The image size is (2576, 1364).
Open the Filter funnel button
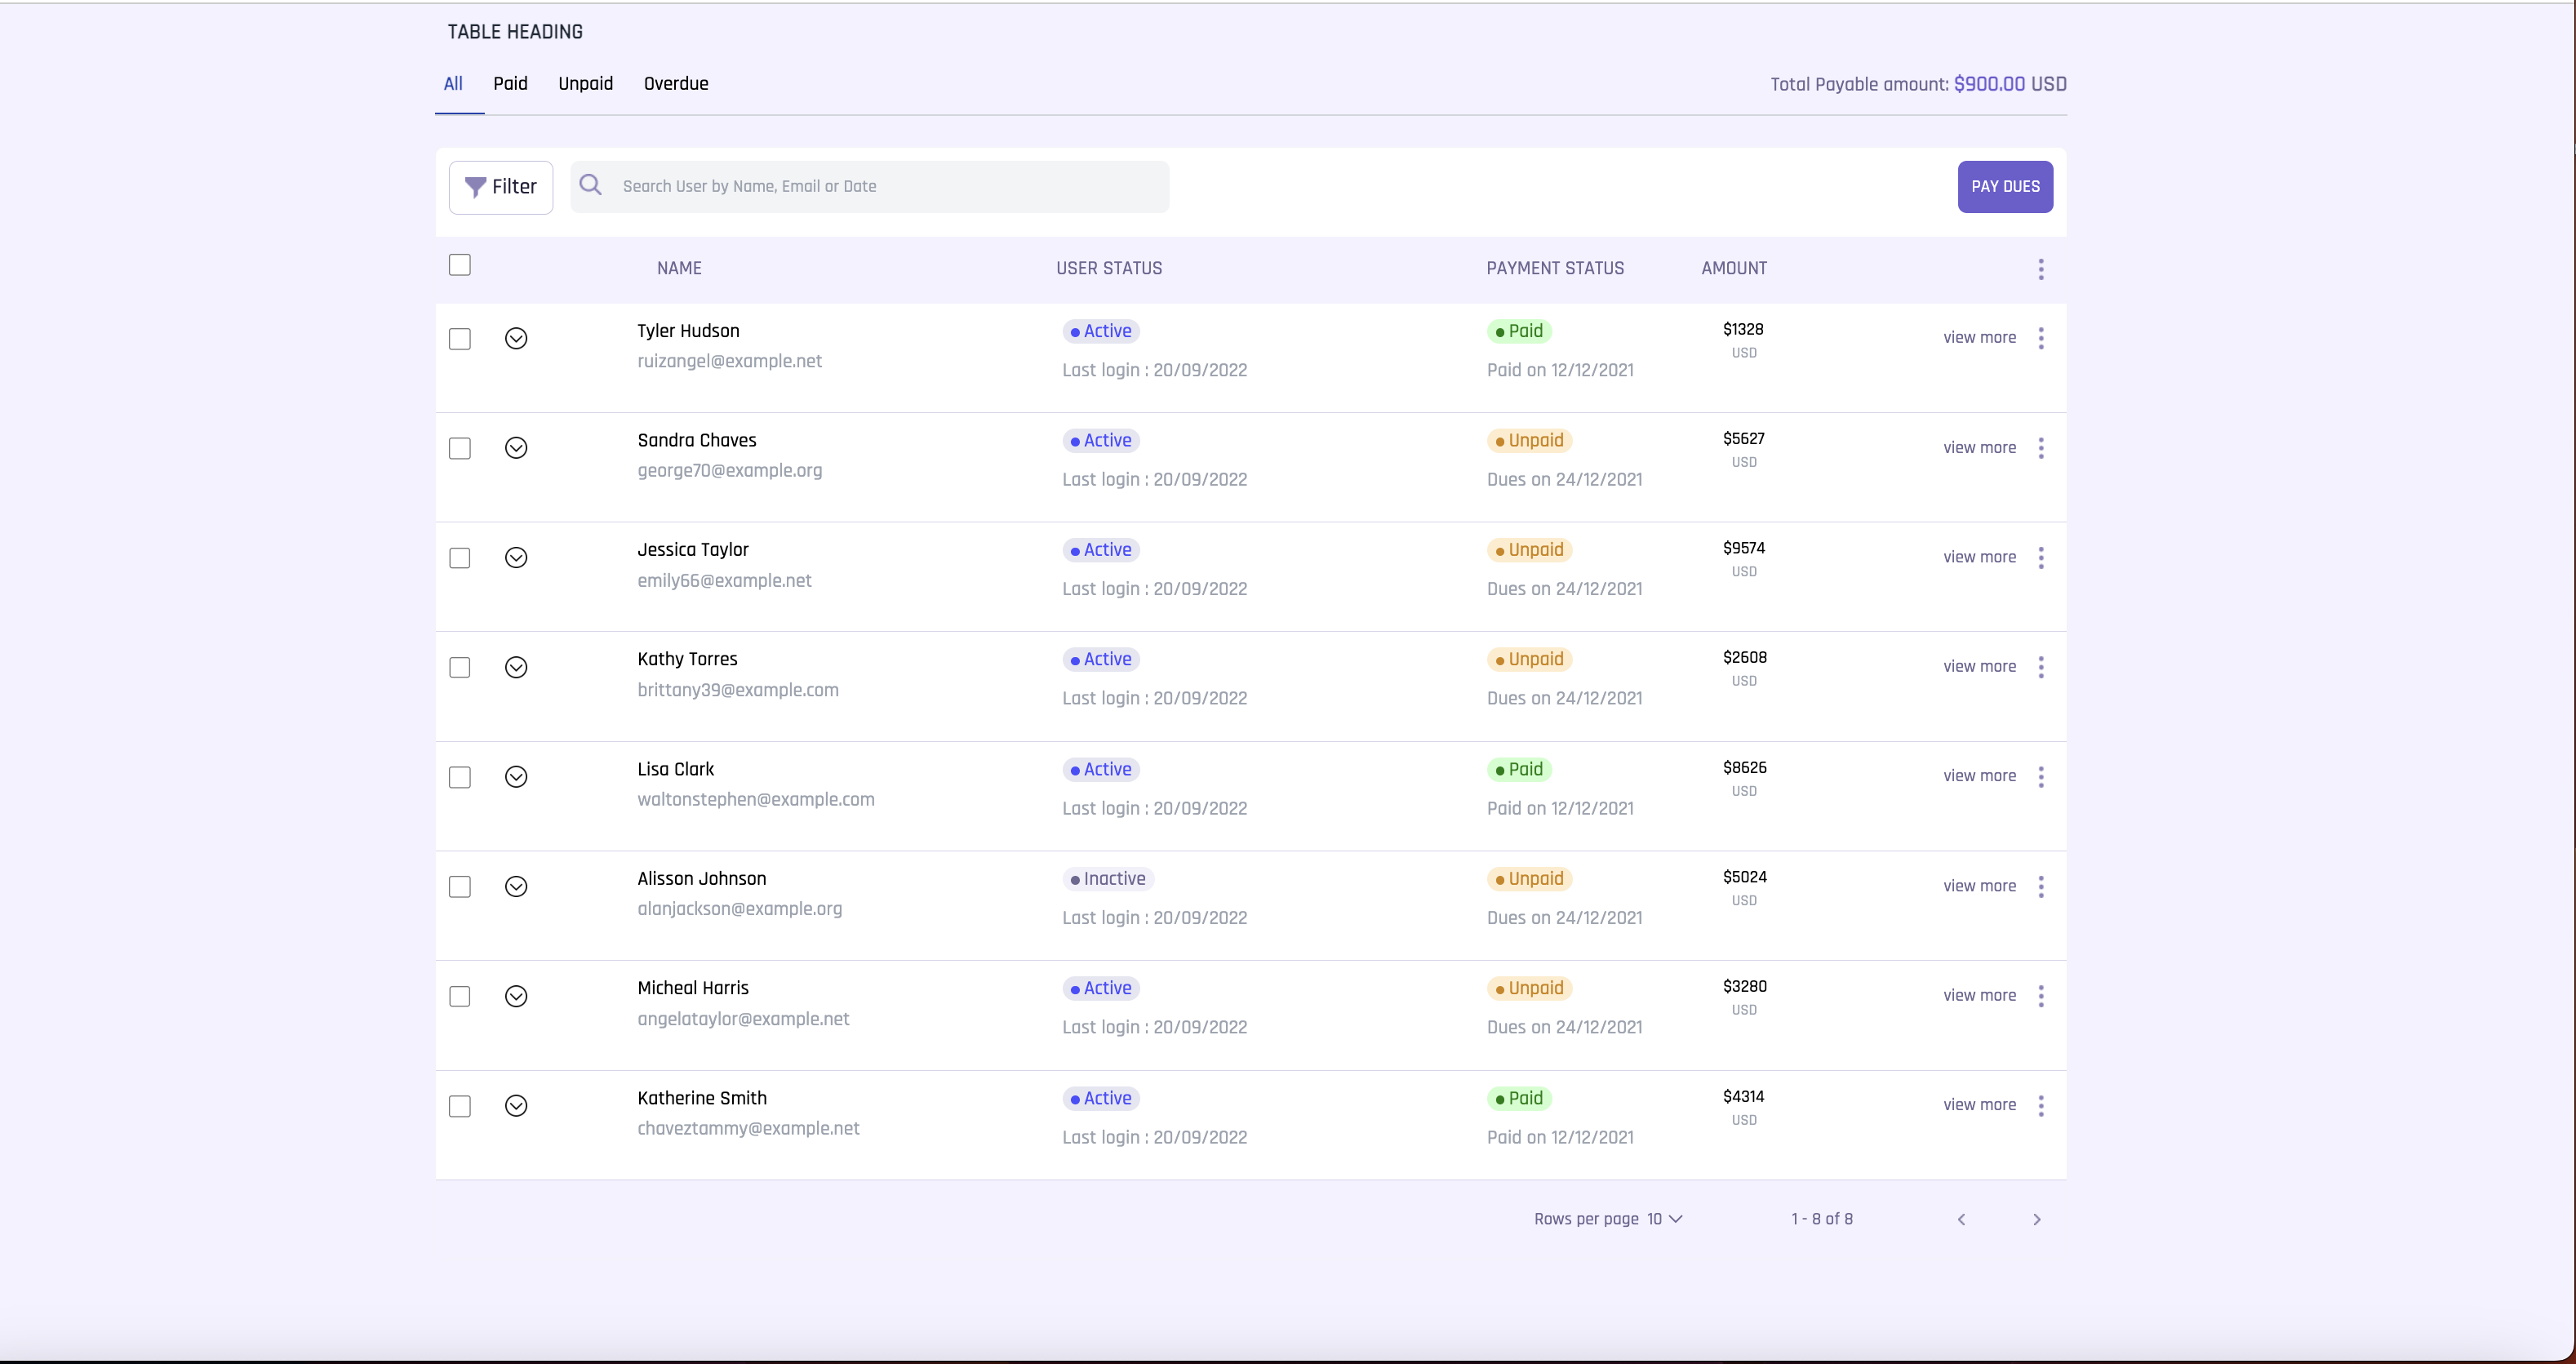click(501, 187)
